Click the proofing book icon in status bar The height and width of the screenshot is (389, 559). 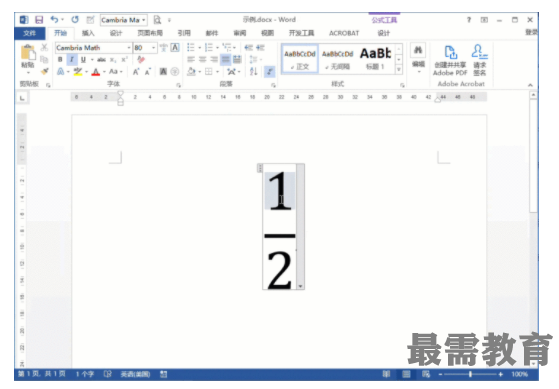[x=107, y=374]
